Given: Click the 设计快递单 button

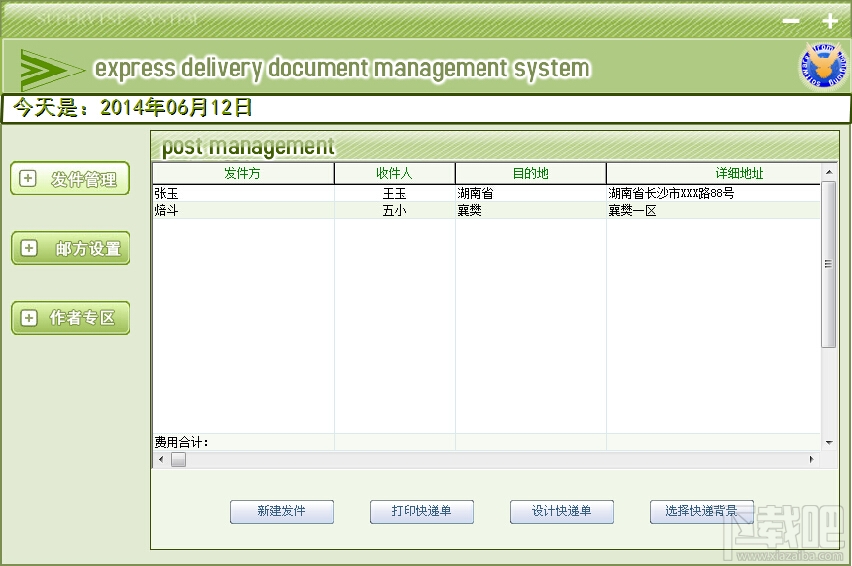Looking at the screenshot, I should 562,512.
